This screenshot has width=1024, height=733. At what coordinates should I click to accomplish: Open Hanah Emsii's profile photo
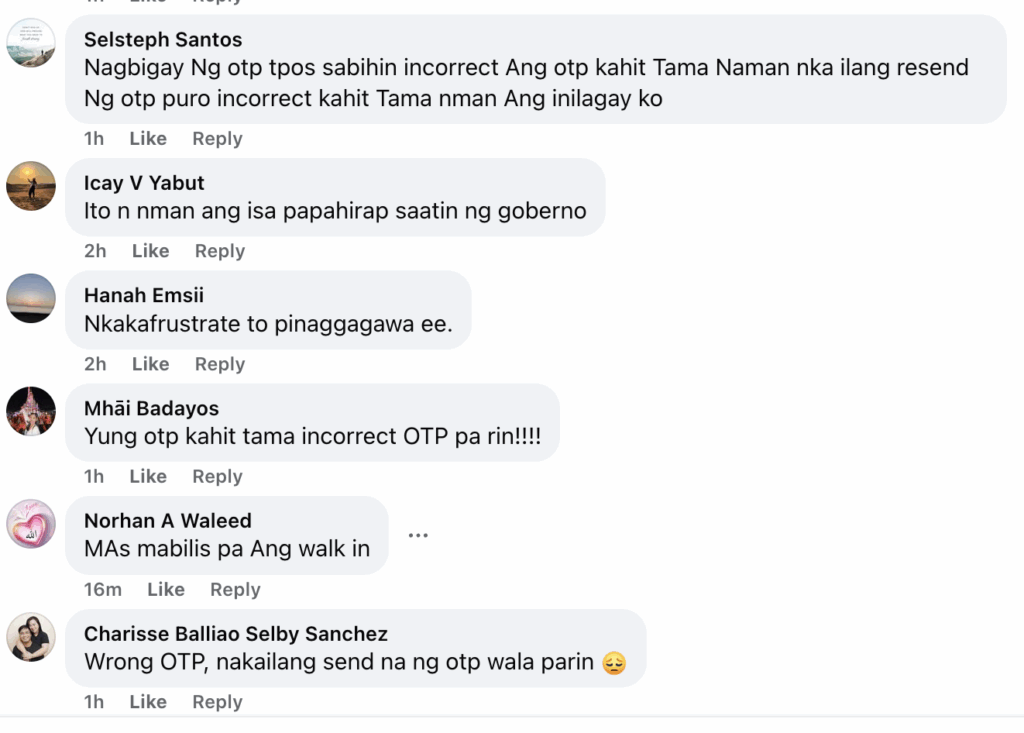(31, 298)
